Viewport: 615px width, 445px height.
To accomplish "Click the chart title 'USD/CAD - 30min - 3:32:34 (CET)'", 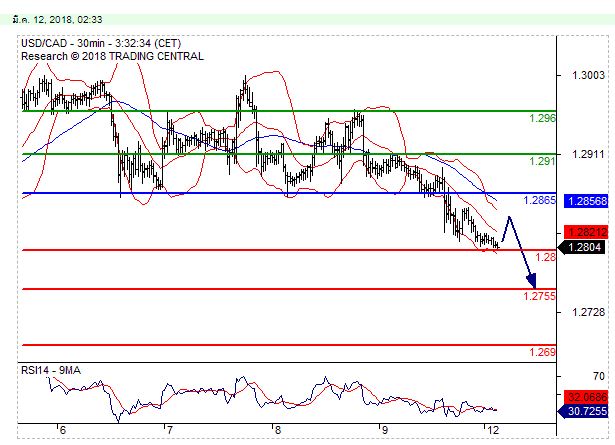I will coord(101,44).
